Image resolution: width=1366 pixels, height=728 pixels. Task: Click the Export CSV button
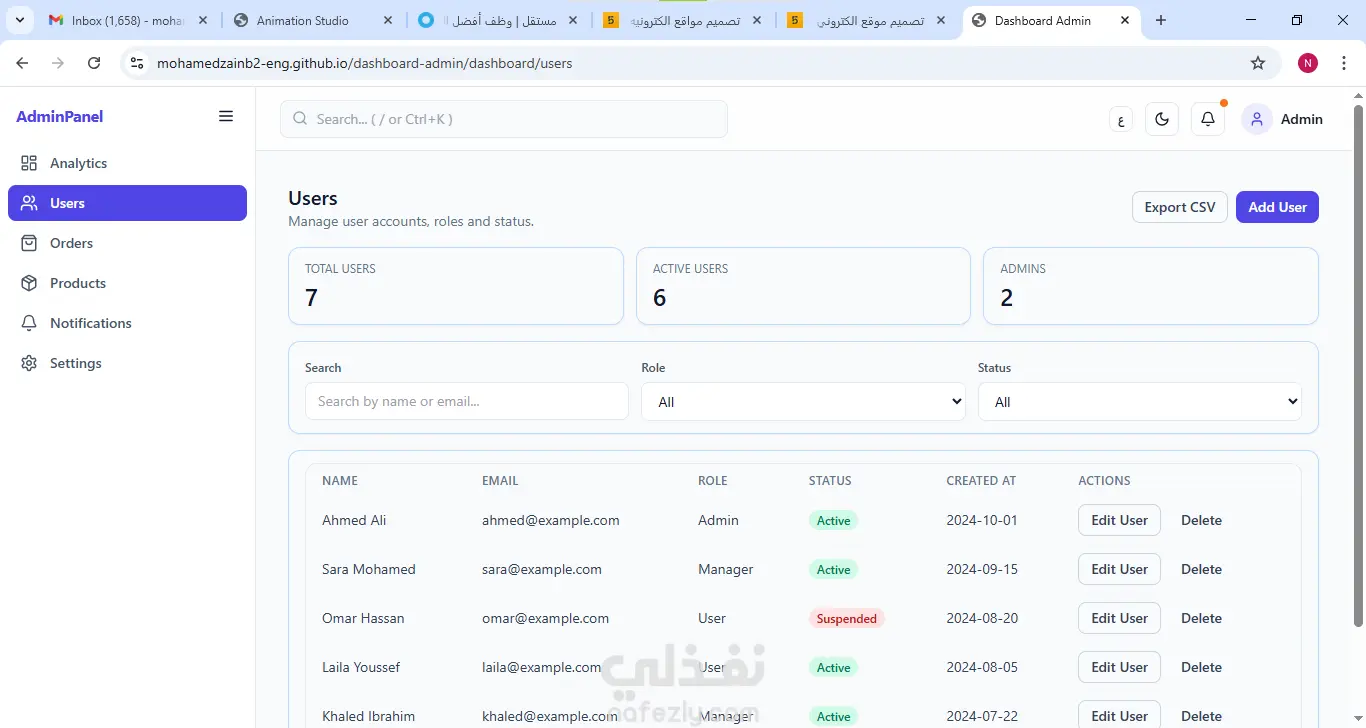click(1180, 207)
